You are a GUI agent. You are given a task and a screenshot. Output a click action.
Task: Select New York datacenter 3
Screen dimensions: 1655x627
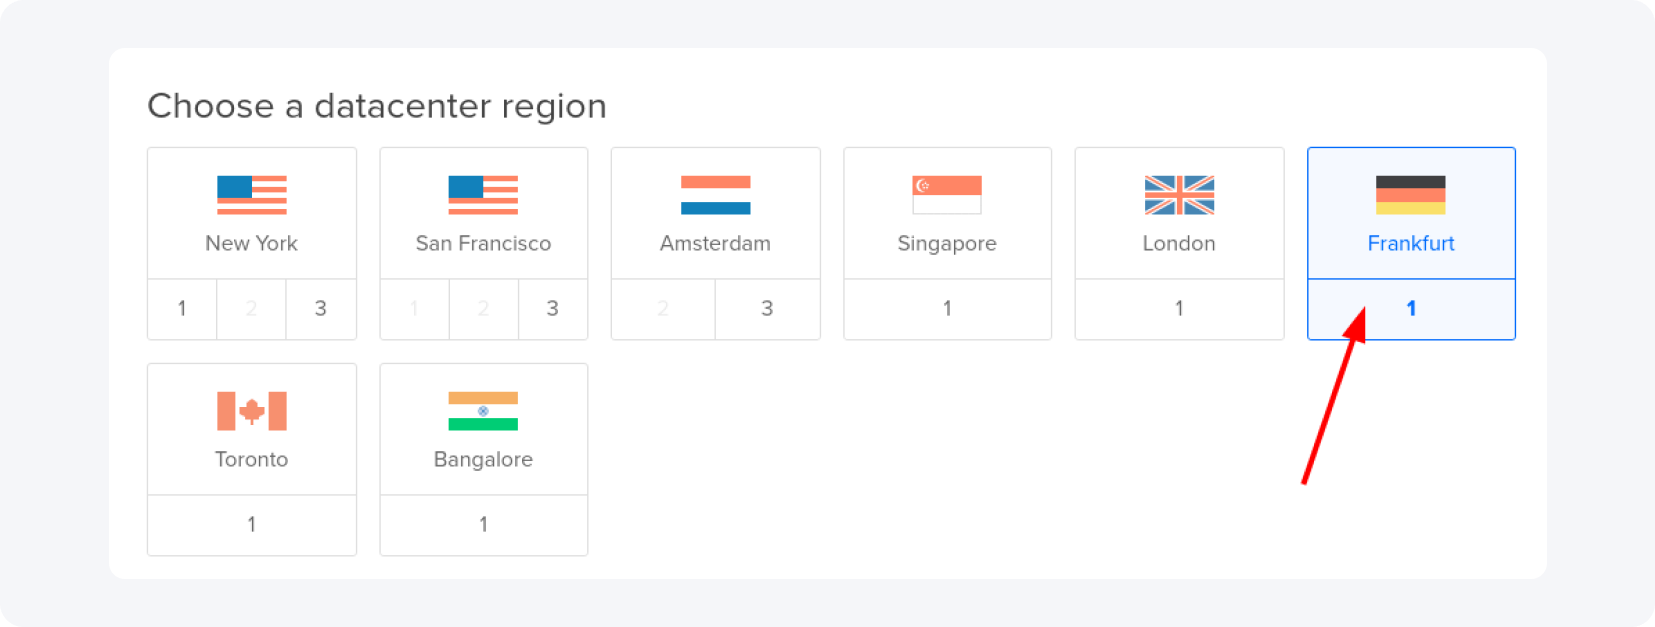pos(321,309)
